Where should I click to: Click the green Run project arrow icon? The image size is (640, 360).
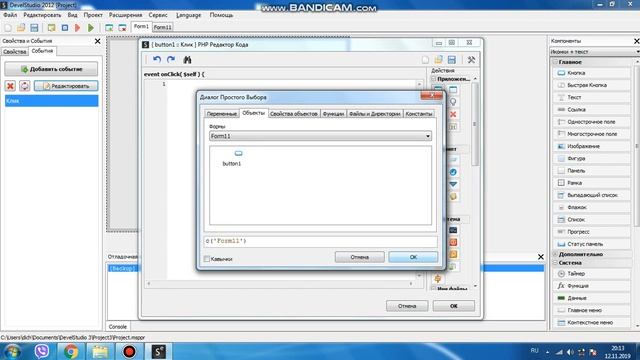[x=91, y=28]
